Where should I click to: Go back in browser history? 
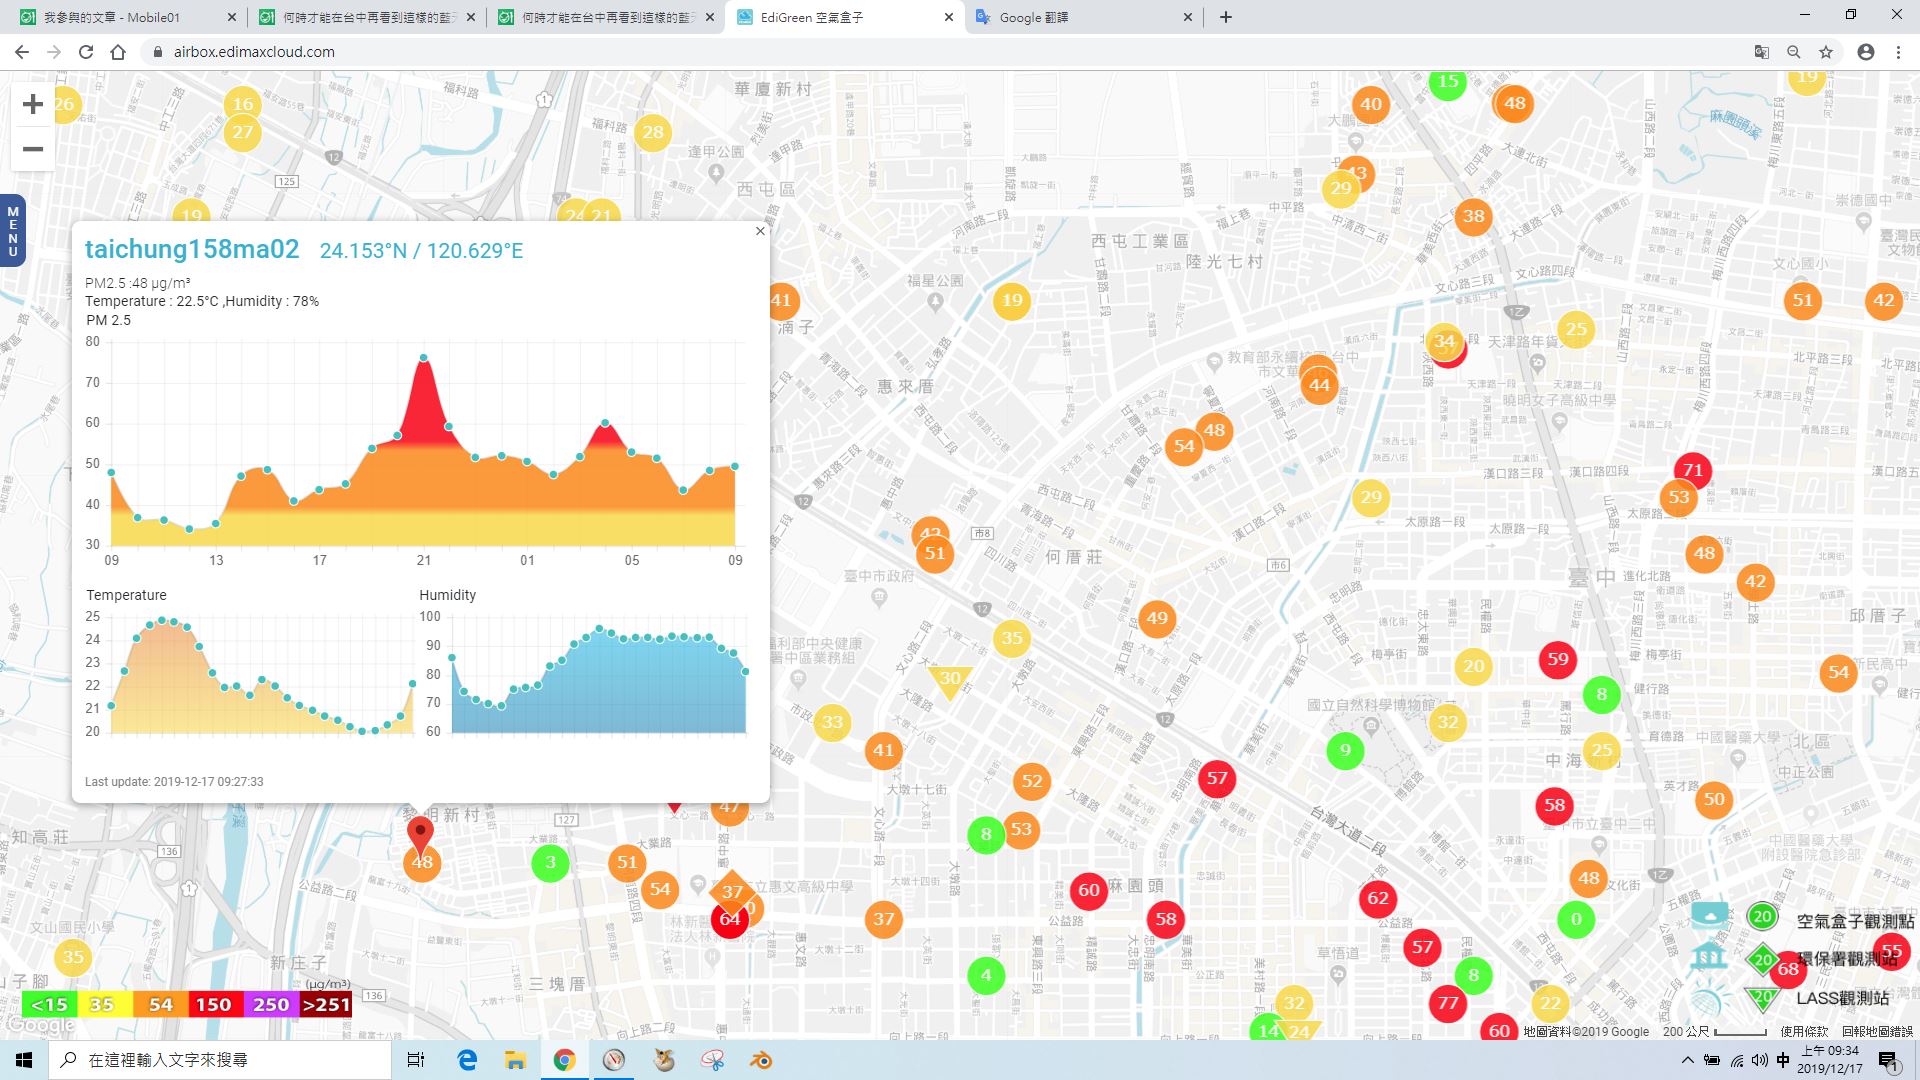coord(22,52)
